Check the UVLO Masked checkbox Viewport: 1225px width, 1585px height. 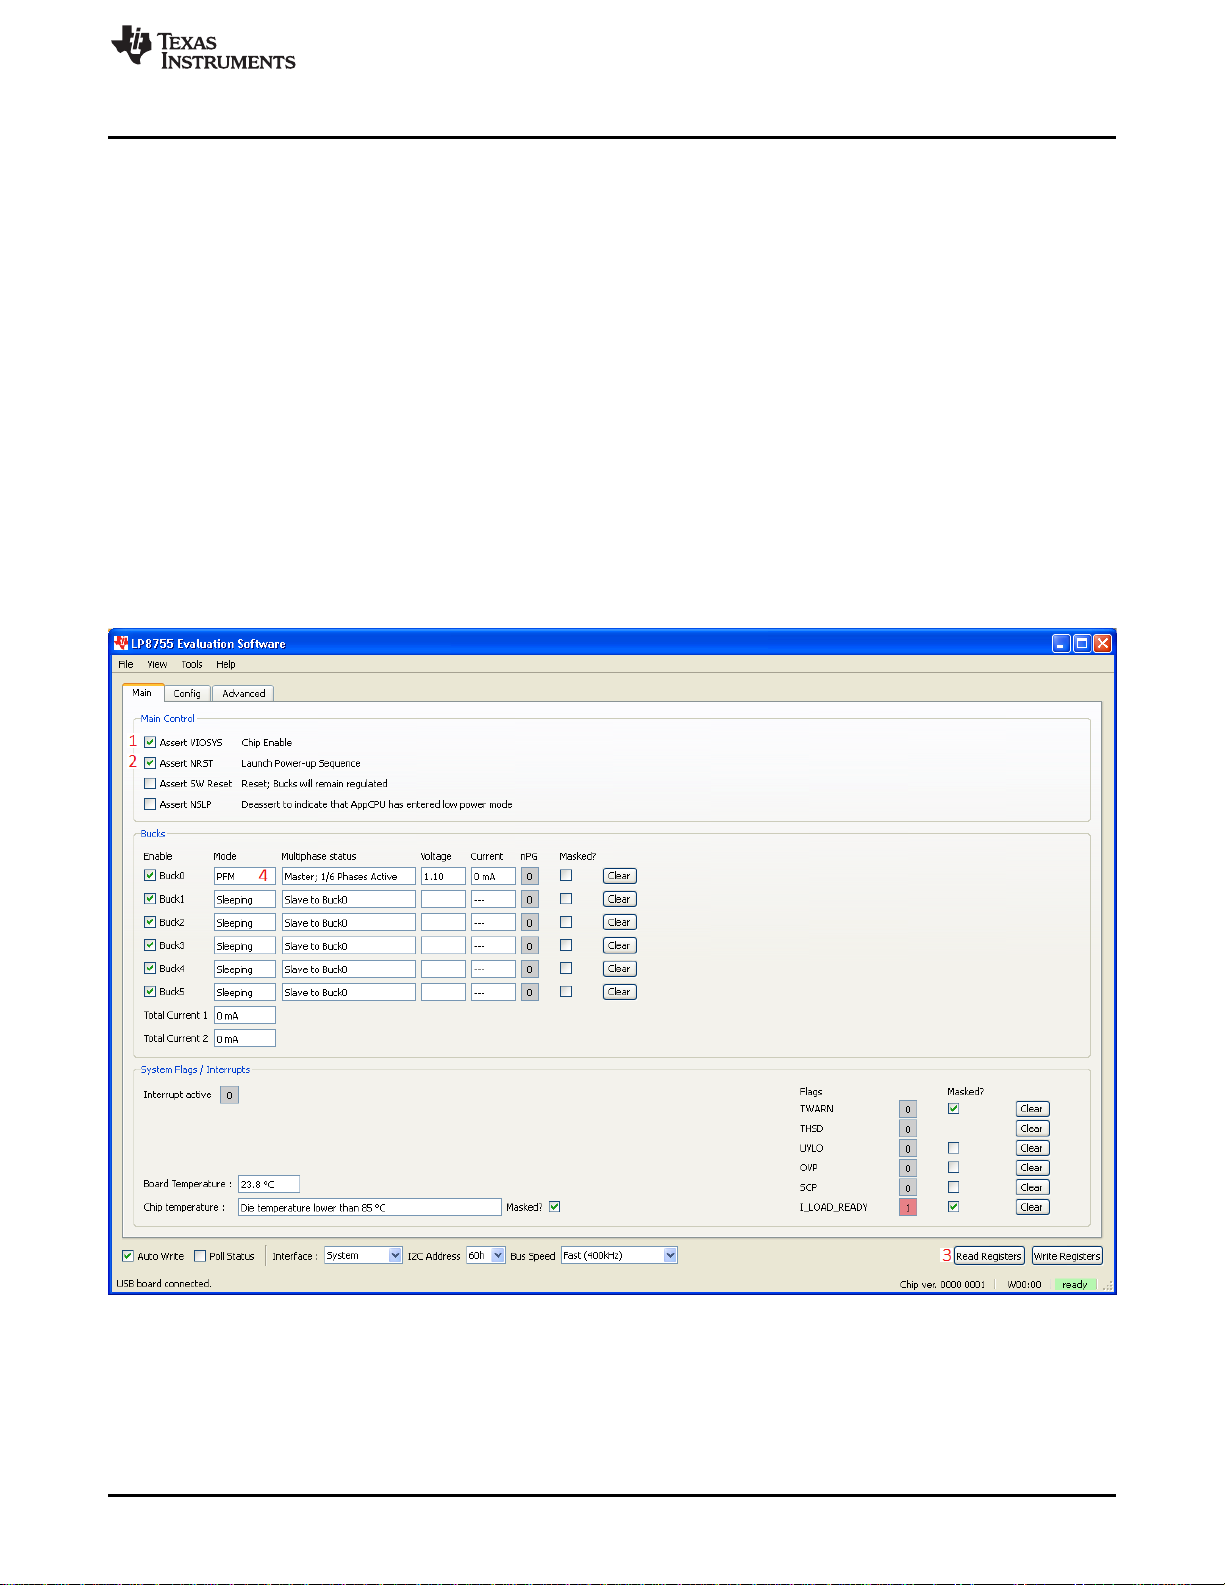(x=953, y=1148)
